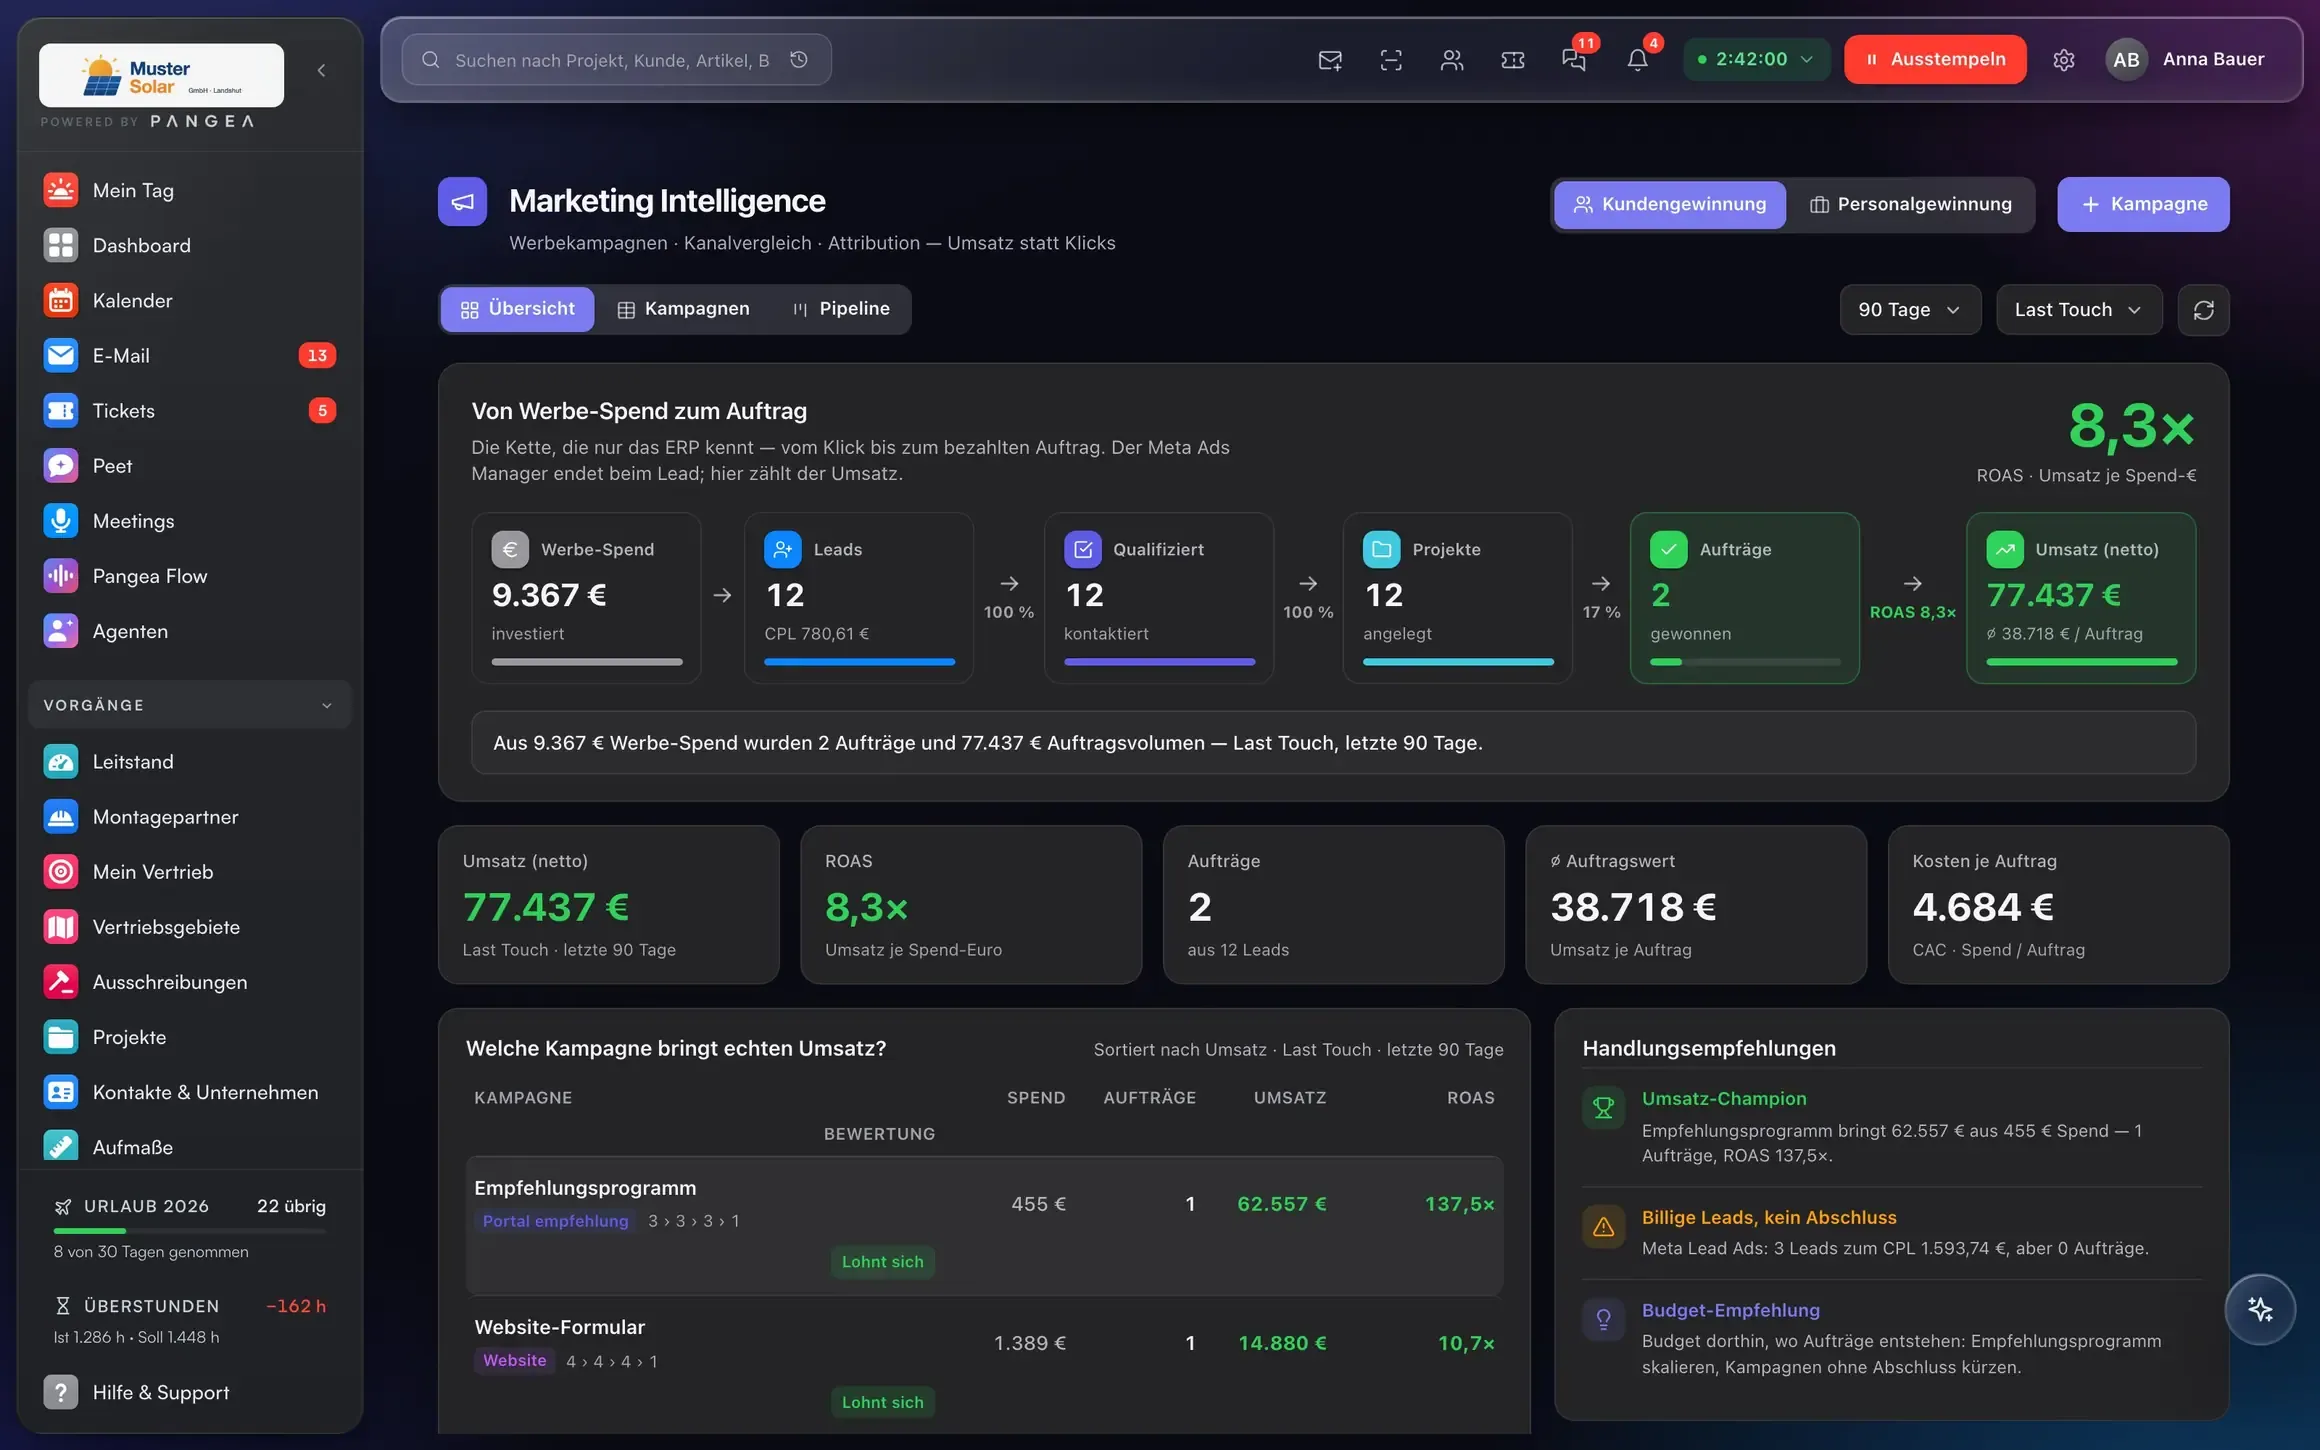Viewport: 2320px width, 1450px height.
Task: Collapse the Vorgänge section
Action: [189, 705]
